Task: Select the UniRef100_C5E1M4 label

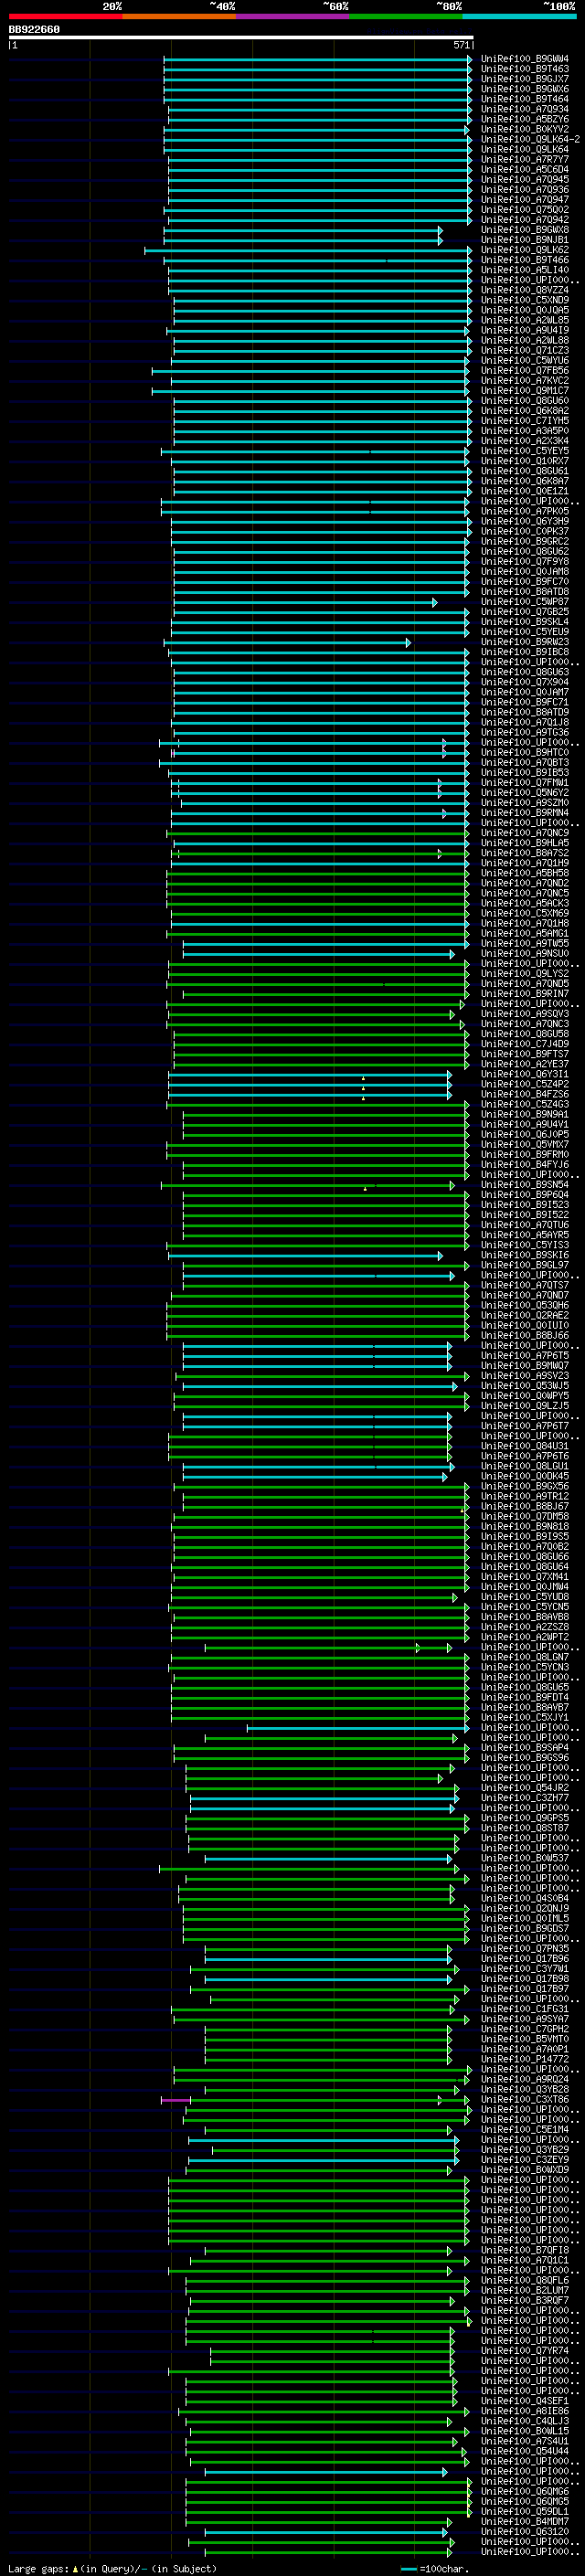Action: [x=525, y=2129]
